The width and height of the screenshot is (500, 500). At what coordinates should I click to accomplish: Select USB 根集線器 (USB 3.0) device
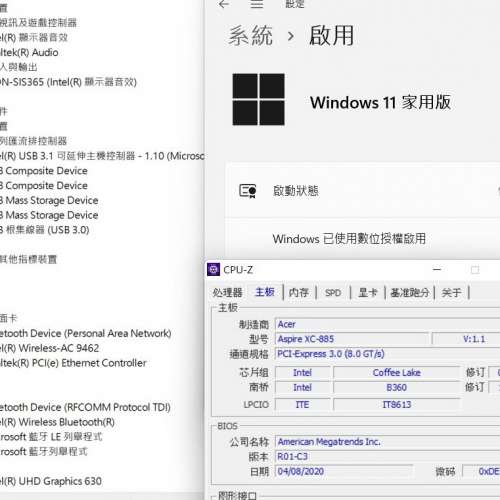[x=45, y=230]
